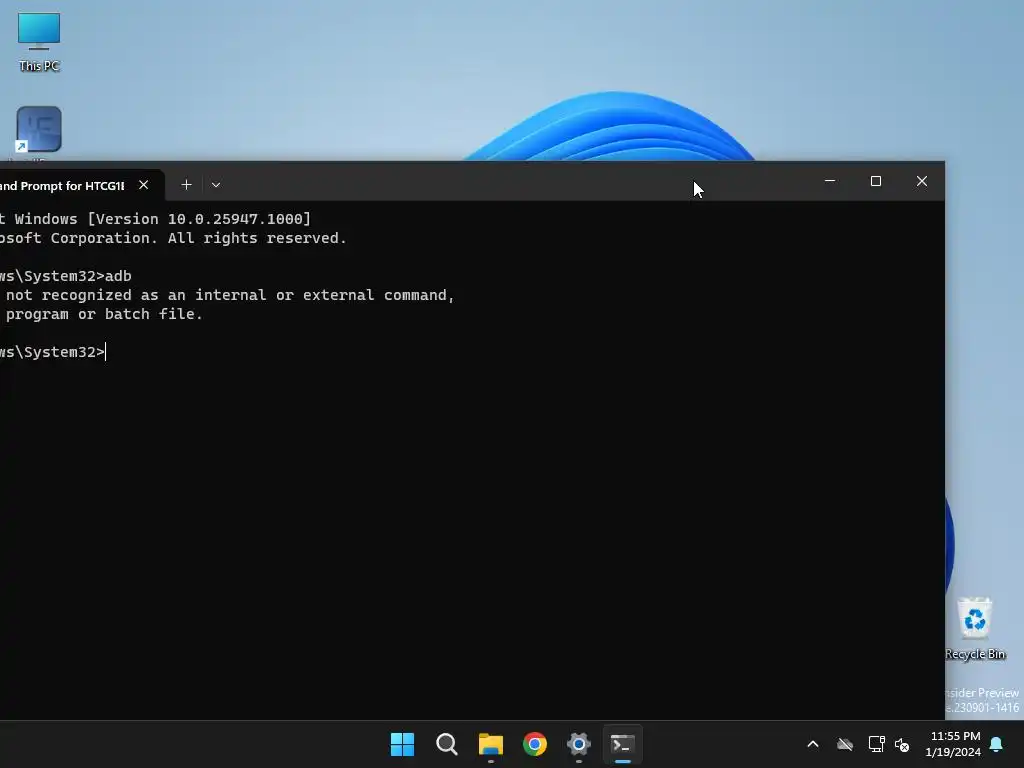Open File Explorer from taskbar
The height and width of the screenshot is (768, 1024).
(490, 744)
